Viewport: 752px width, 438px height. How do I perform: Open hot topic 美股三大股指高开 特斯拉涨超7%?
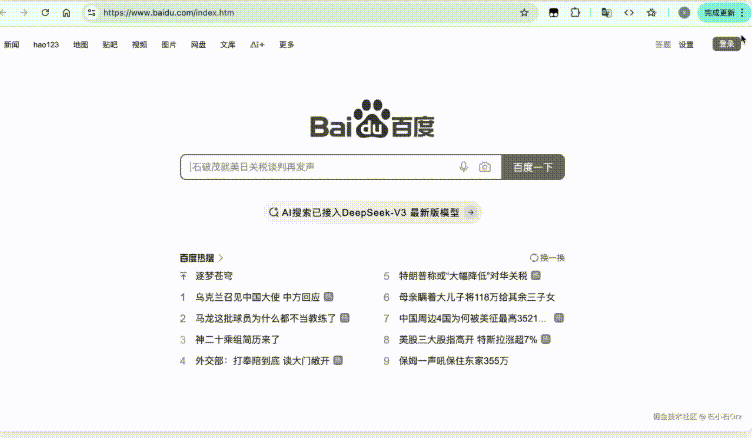(x=468, y=339)
